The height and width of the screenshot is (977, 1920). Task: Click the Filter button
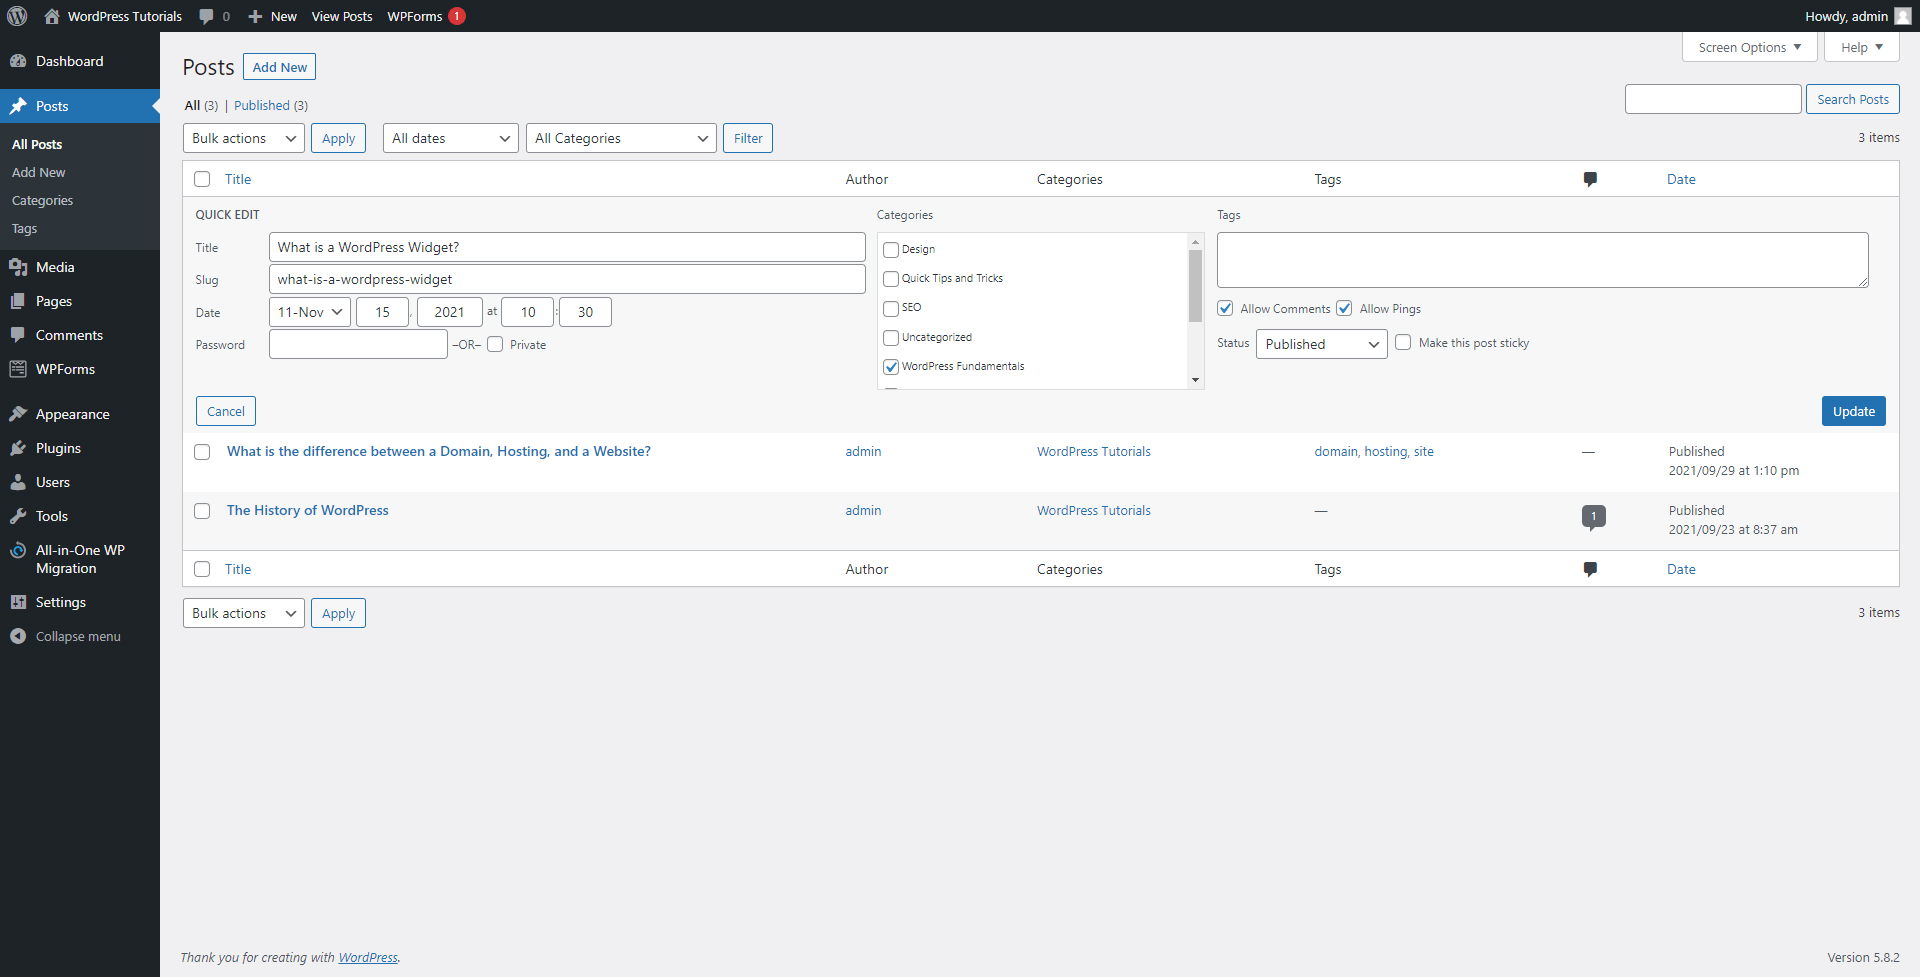pyautogui.click(x=748, y=138)
